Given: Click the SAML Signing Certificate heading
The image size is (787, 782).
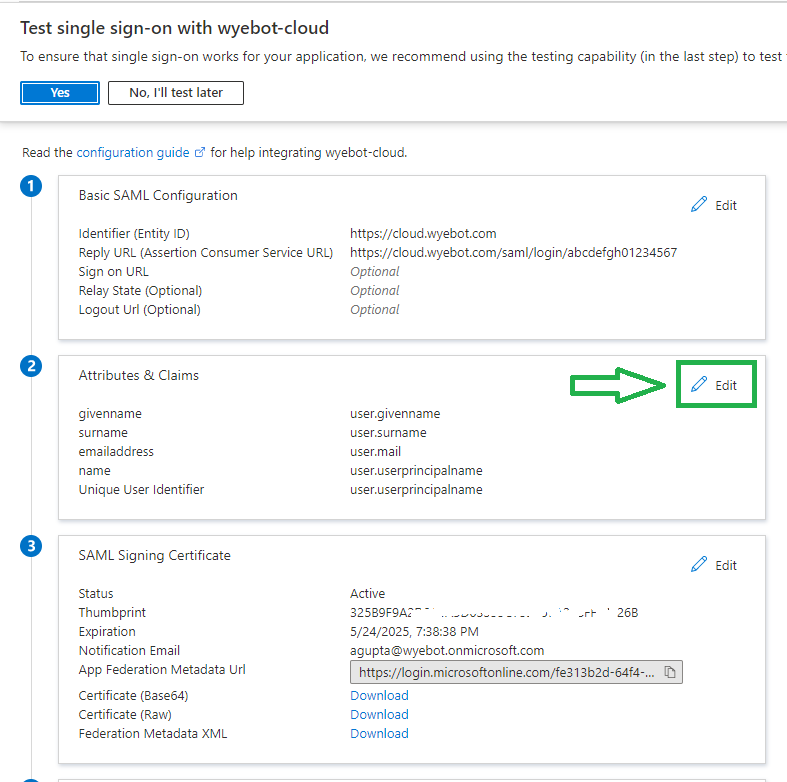Looking at the screenshot, I should point(155,556).
